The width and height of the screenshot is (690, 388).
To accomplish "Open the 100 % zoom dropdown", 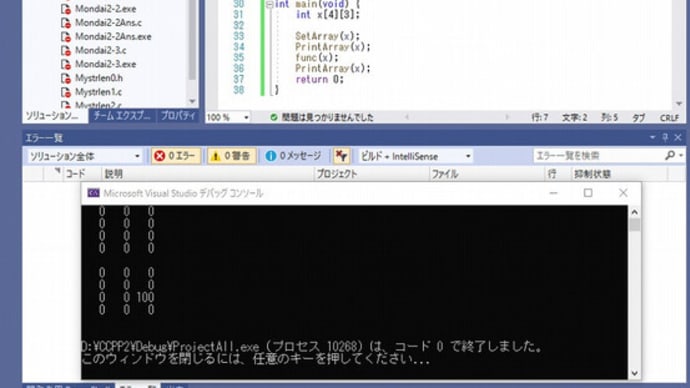I will (228, 117).
